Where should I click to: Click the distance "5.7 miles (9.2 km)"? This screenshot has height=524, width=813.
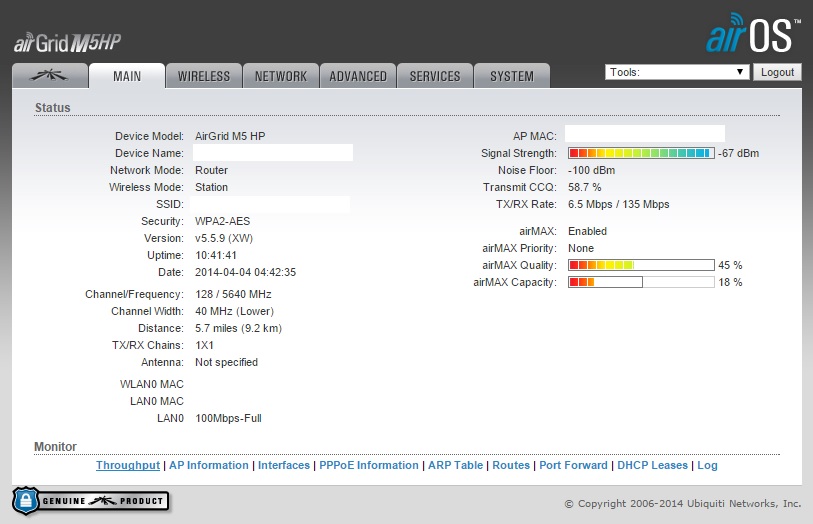[238, 329]
